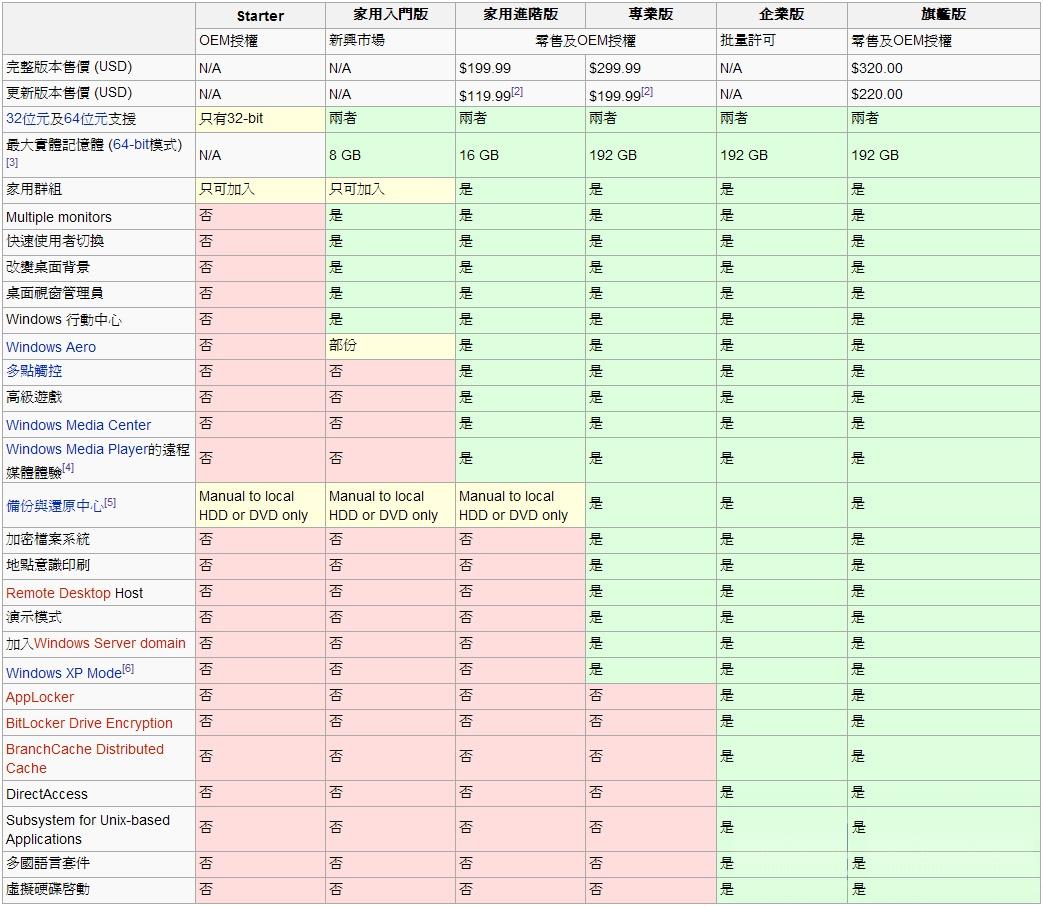This screenshot has height=906, width=1043.
Task: Open the Windows Media Center link
Action: point(78,425)
